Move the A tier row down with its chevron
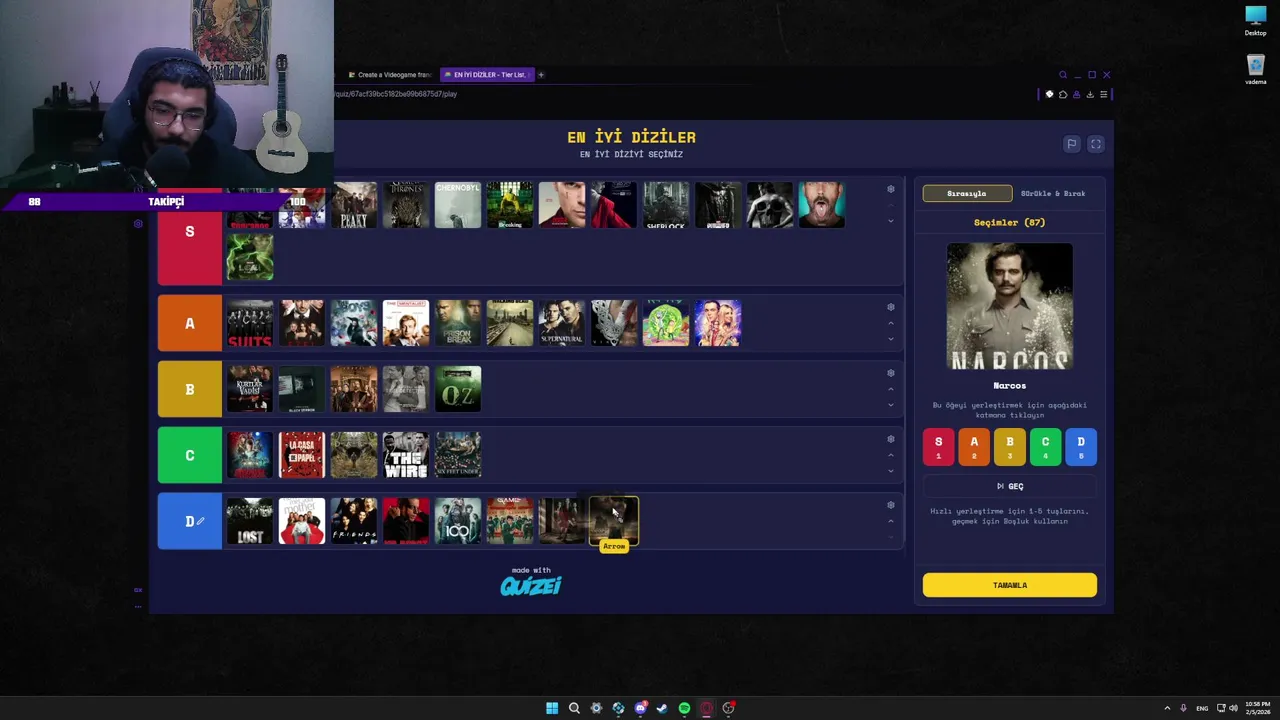1280x720 pixels. 891,339
